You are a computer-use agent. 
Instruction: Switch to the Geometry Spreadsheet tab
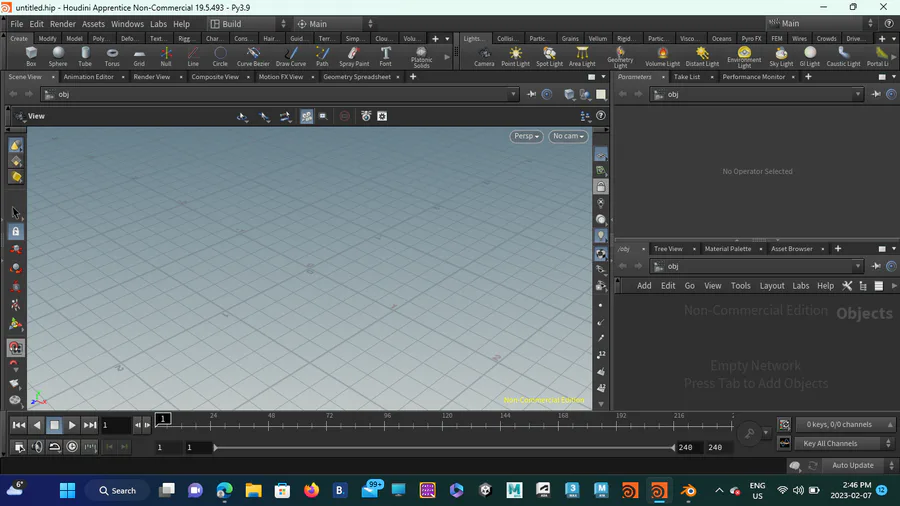[357, 77]
